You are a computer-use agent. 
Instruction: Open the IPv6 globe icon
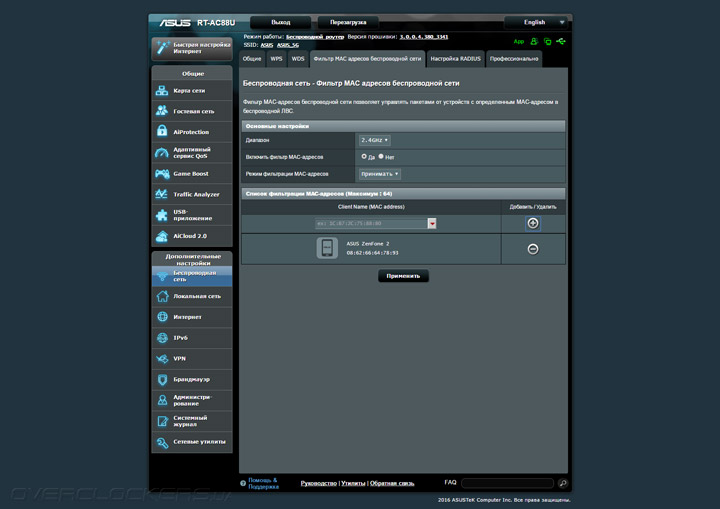[x=162, y=338]
